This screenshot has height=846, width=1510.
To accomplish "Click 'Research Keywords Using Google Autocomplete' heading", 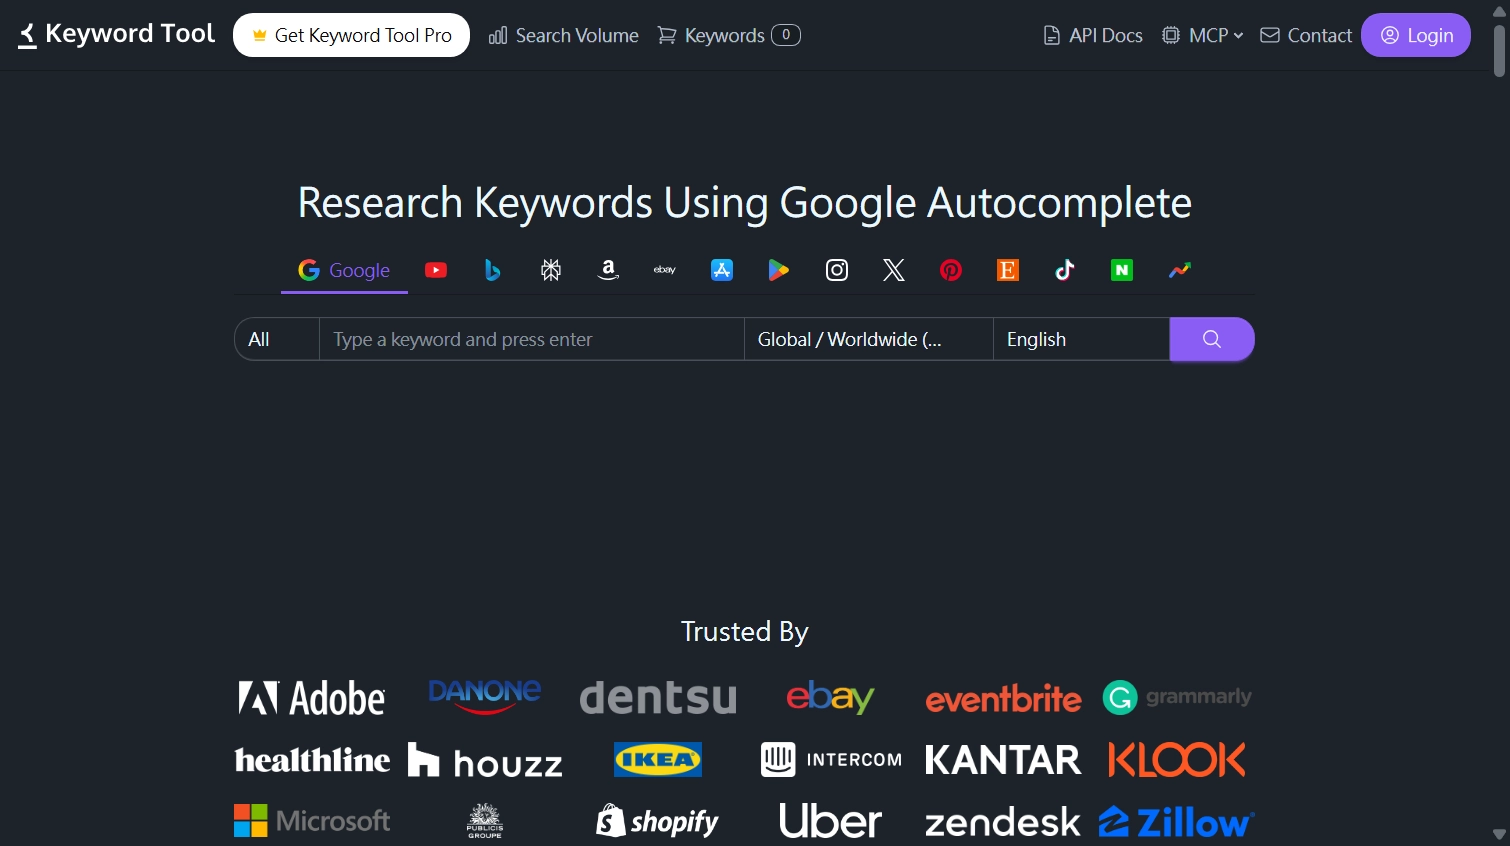I will [x=745, y=203].
